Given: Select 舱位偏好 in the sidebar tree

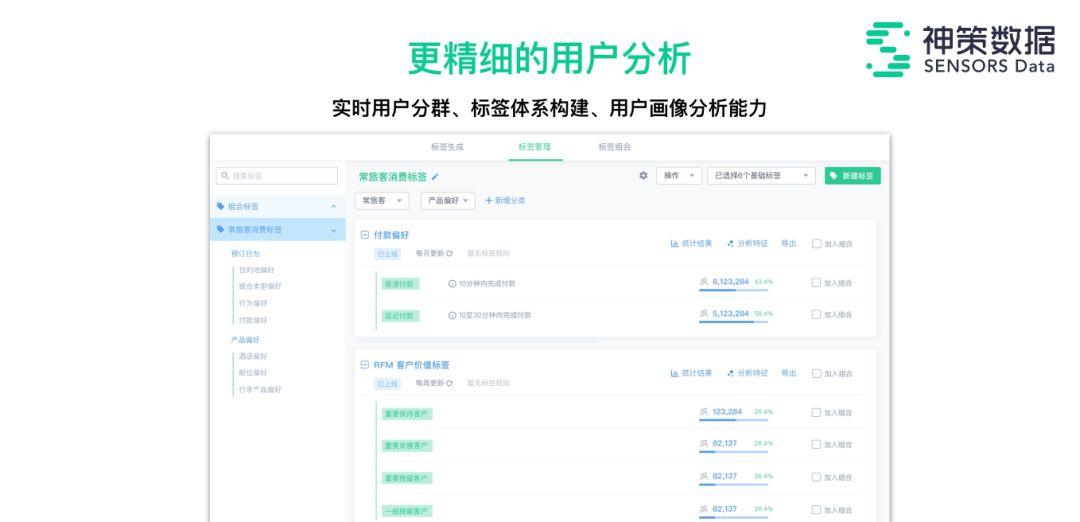Looking at the screenshot, I should click(x=253, y=373).
